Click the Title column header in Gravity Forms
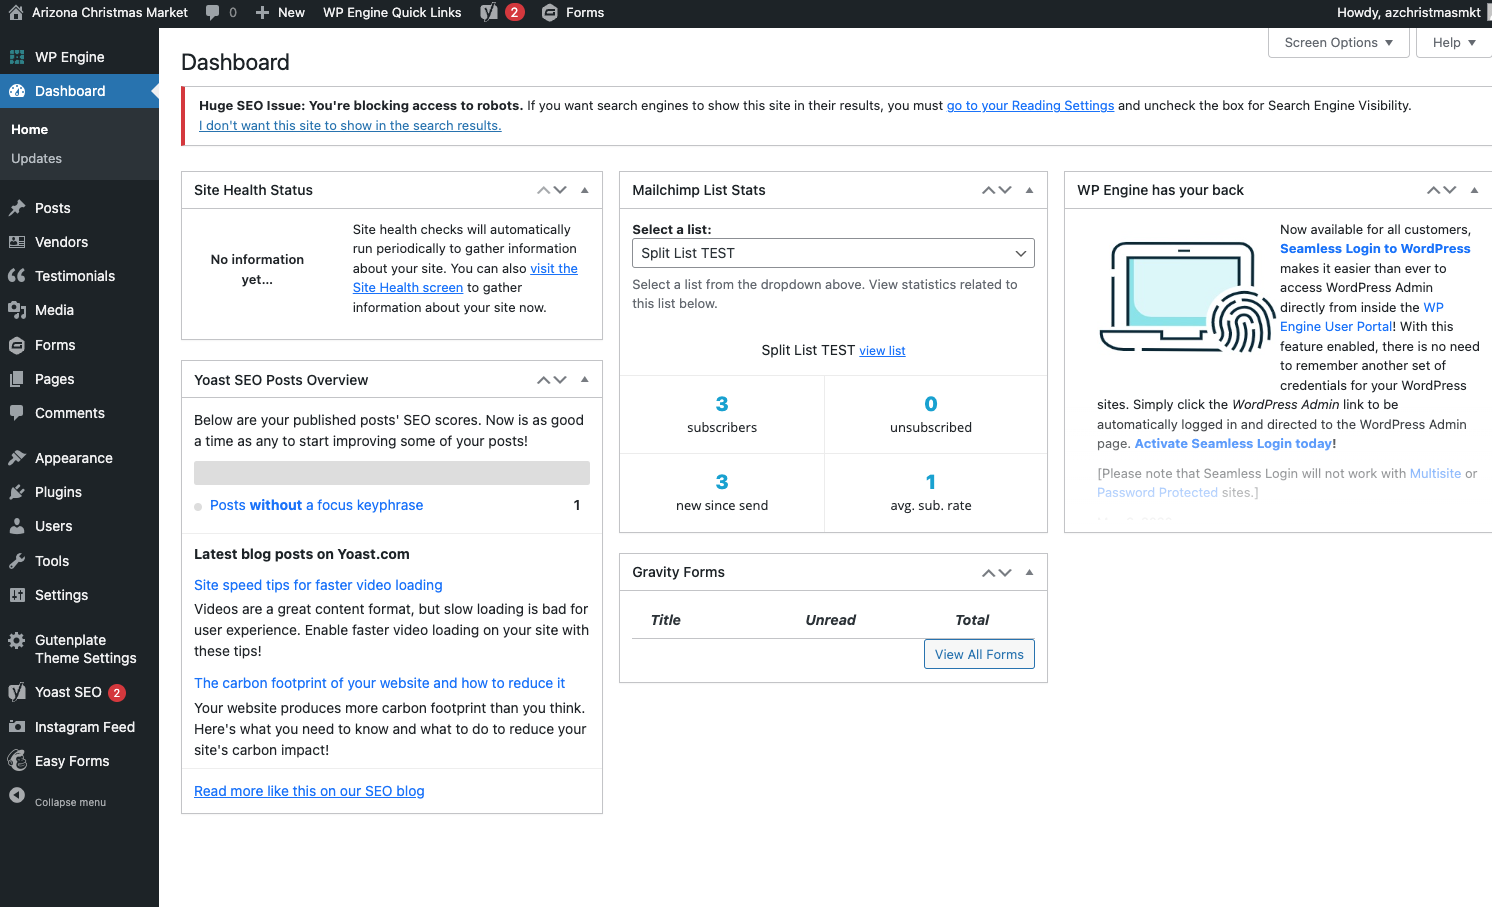This screenshot has height=907, width=1492. point(665,620)
